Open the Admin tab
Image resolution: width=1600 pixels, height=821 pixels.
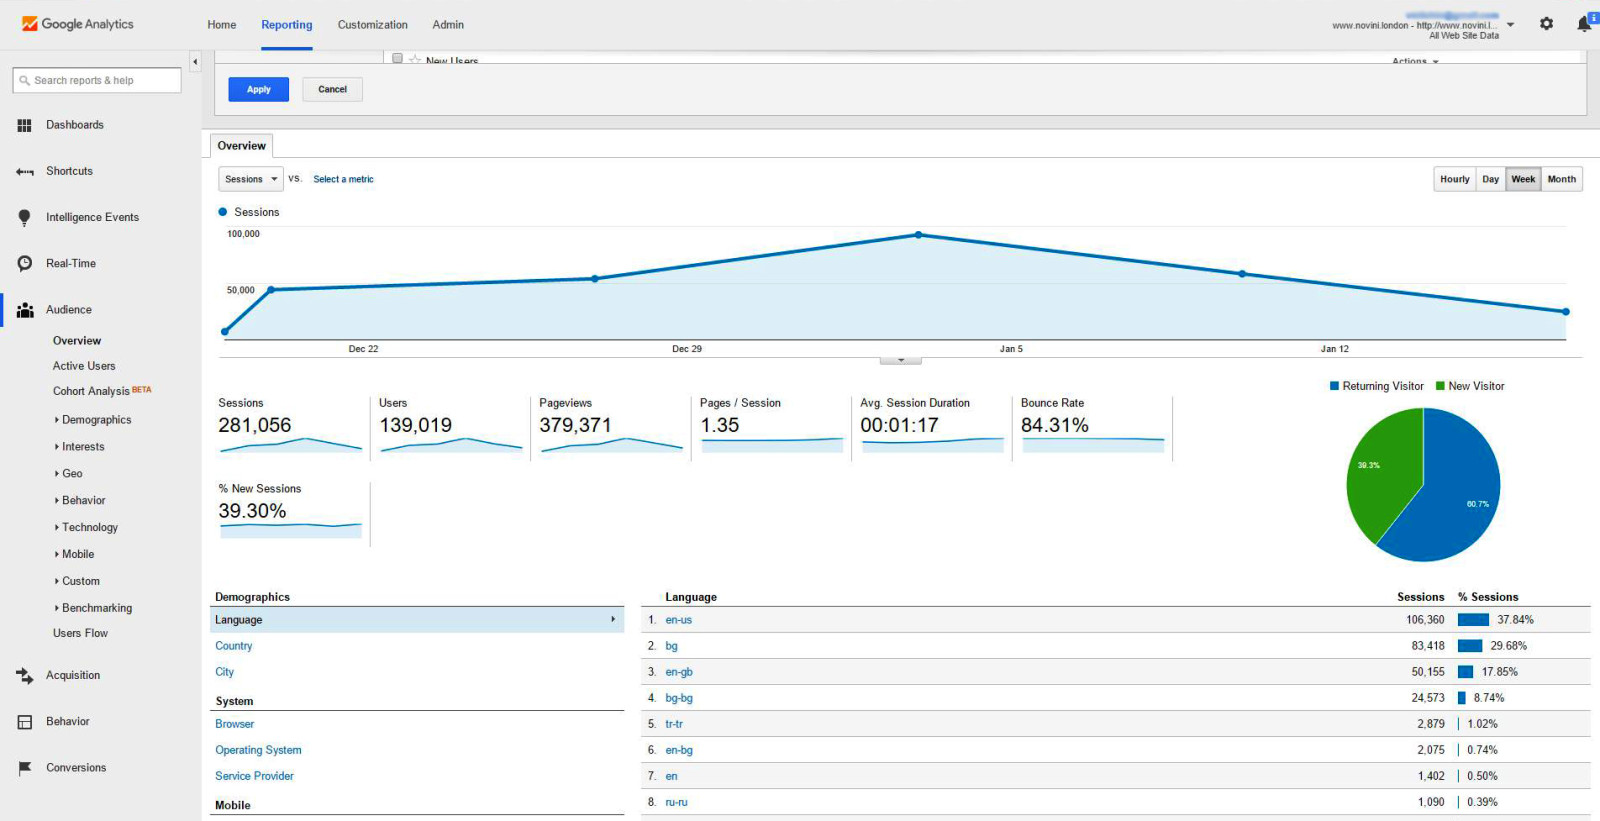click(x=448, y=25)
